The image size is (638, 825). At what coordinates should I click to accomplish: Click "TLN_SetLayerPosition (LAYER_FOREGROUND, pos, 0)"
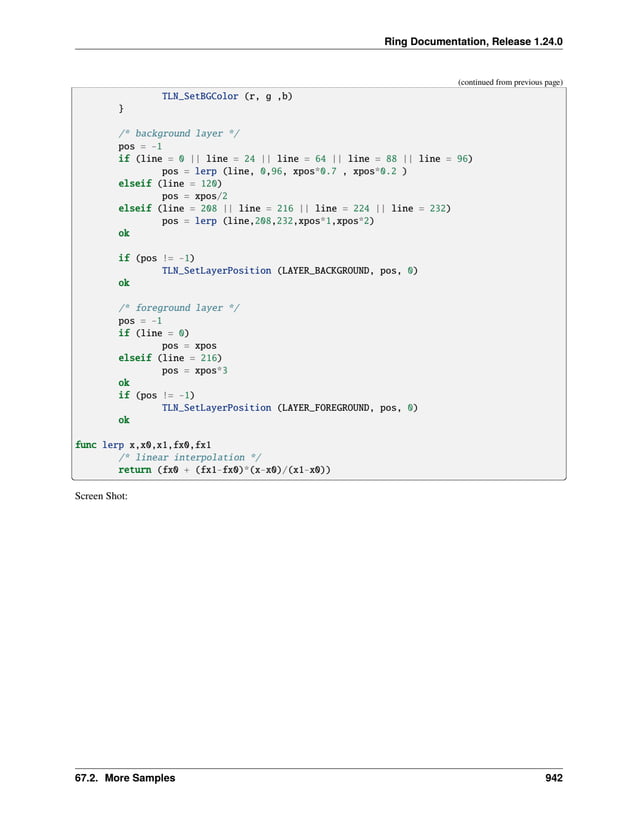tap(290, 408)
